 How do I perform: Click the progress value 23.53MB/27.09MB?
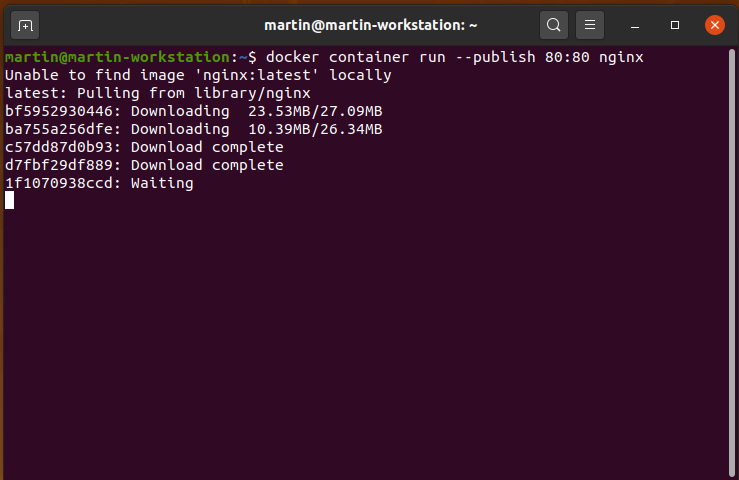[315, 111]
